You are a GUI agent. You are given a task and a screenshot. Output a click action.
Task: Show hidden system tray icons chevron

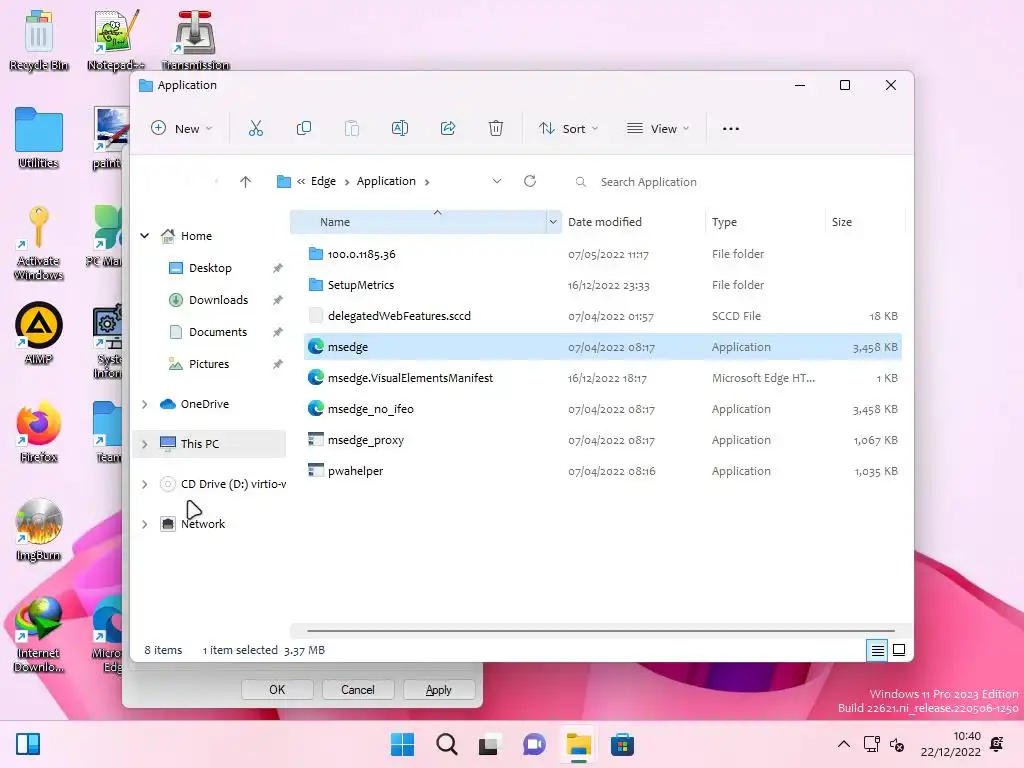click(844, 744)
